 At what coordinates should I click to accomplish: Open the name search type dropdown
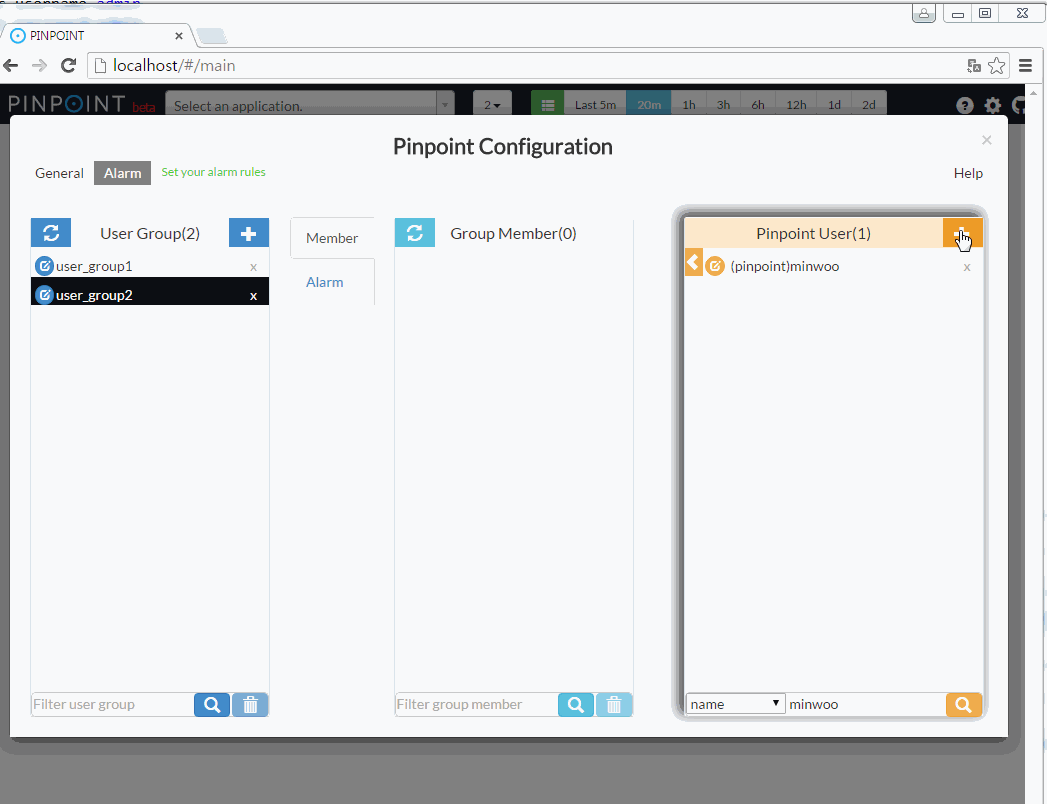(x=735, y=704)
